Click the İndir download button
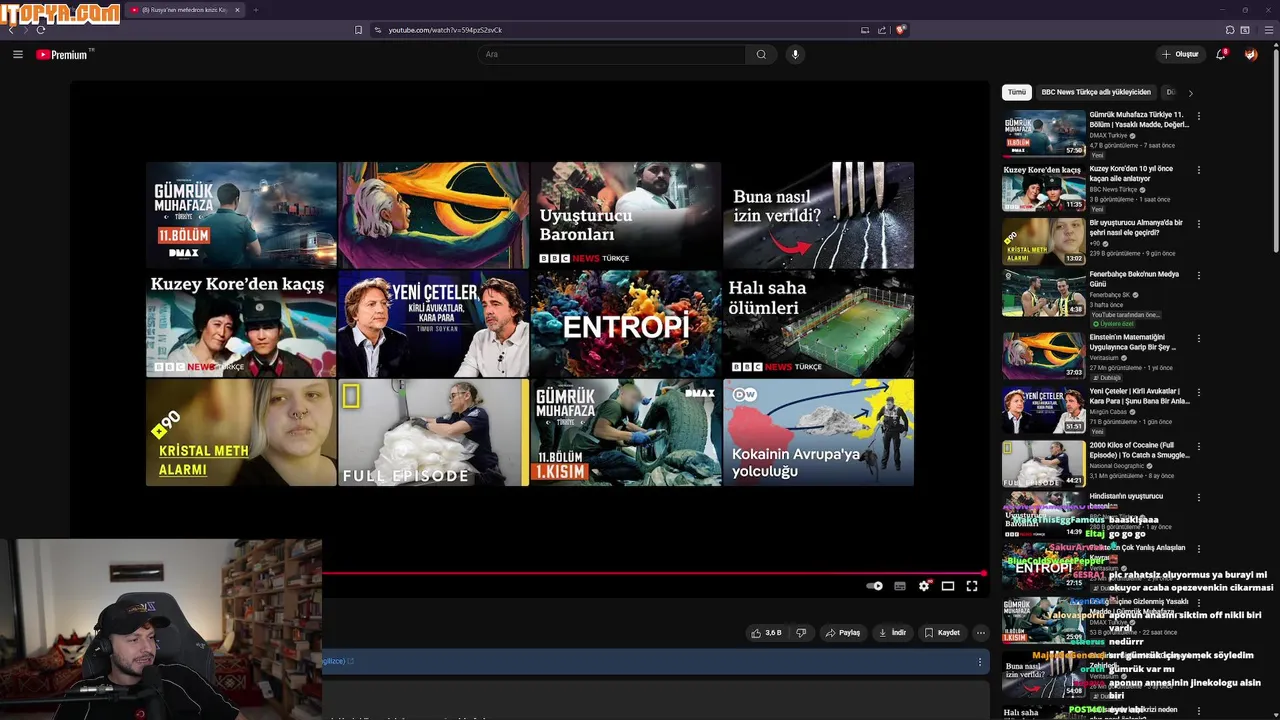Viewport: 1280px width, 720px height. [892, 633]
